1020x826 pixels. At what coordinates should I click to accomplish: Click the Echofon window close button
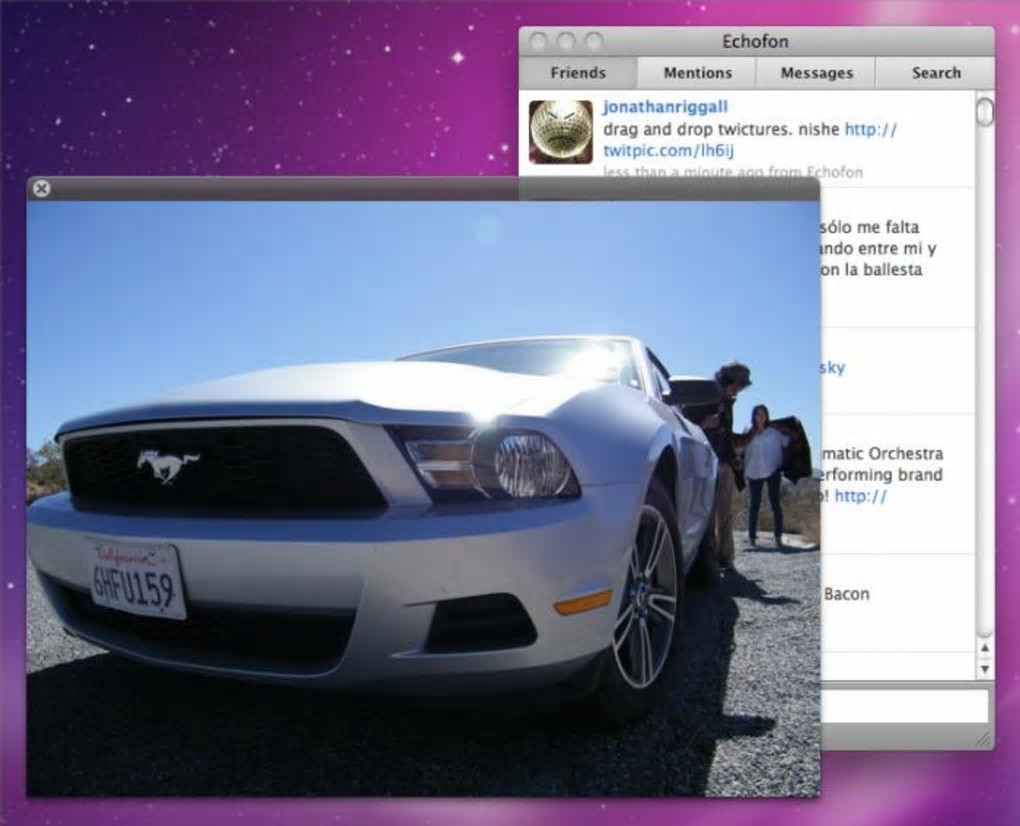[x=538, y=42]
